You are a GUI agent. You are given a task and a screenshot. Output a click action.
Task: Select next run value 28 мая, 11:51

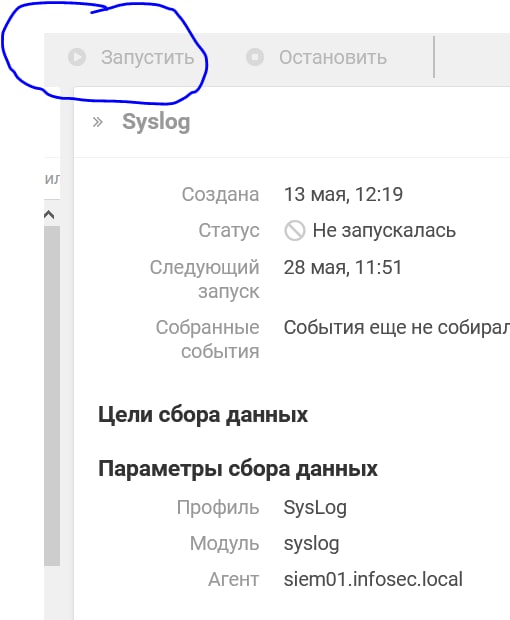343,268
